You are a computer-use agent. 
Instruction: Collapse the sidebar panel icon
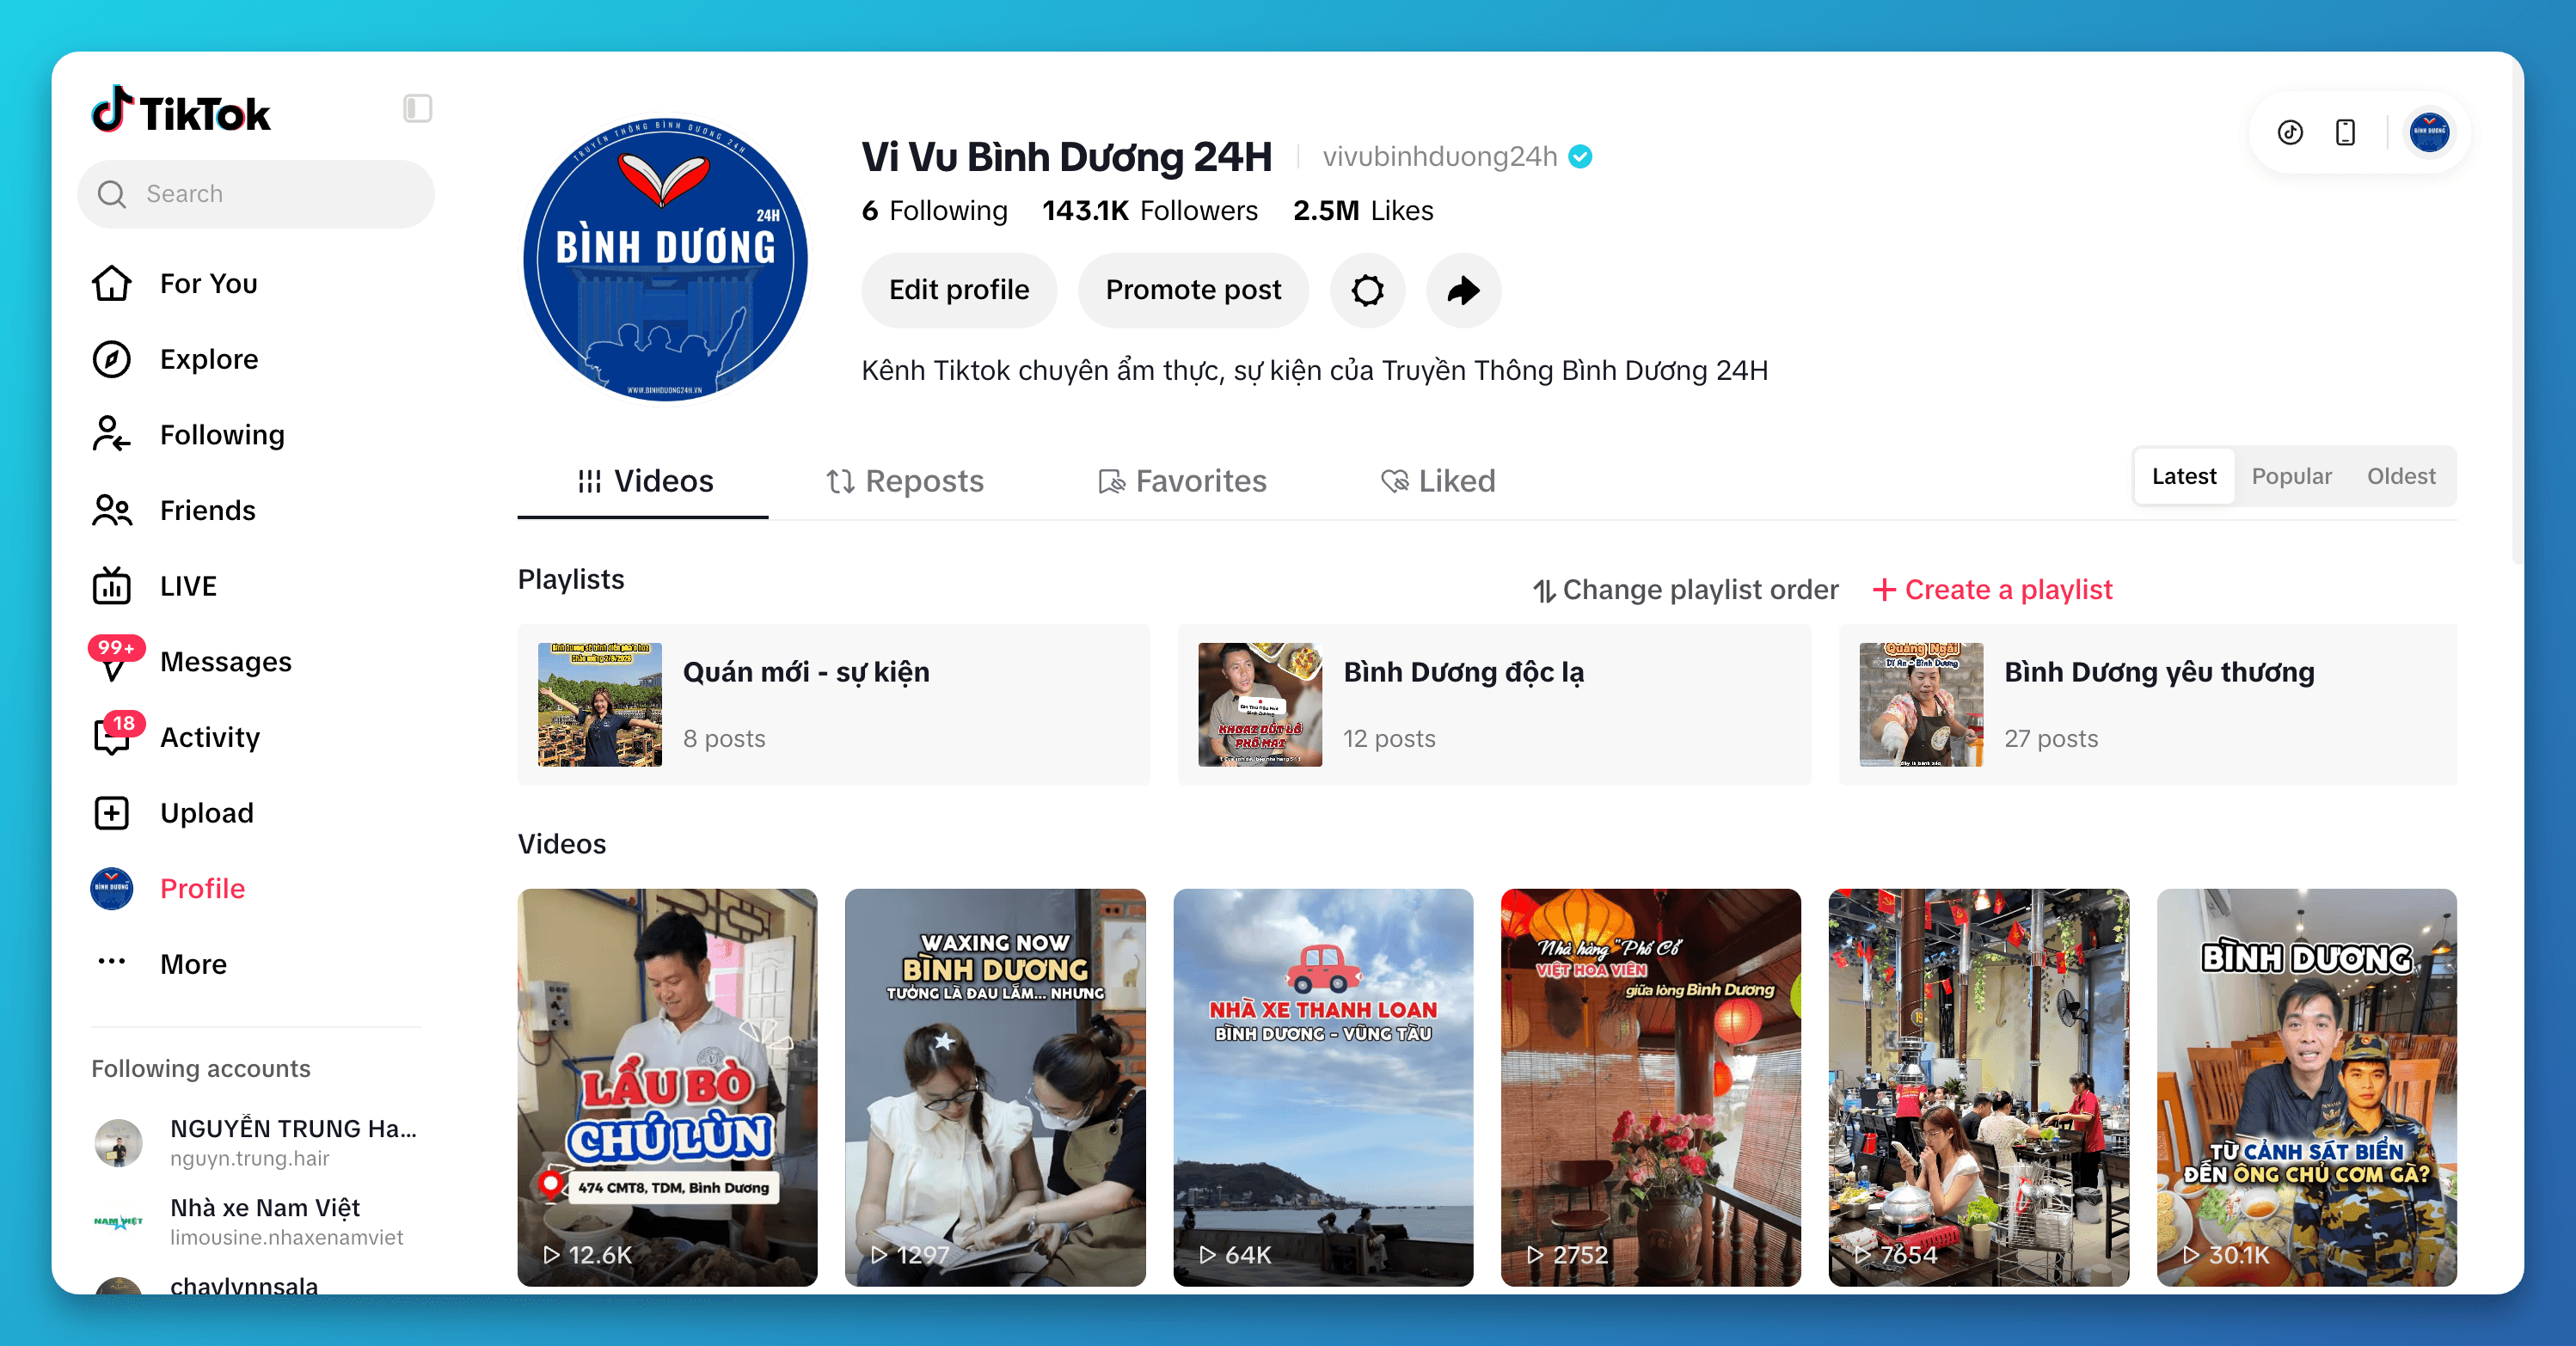pyautogui.click(x=417, y=108)
